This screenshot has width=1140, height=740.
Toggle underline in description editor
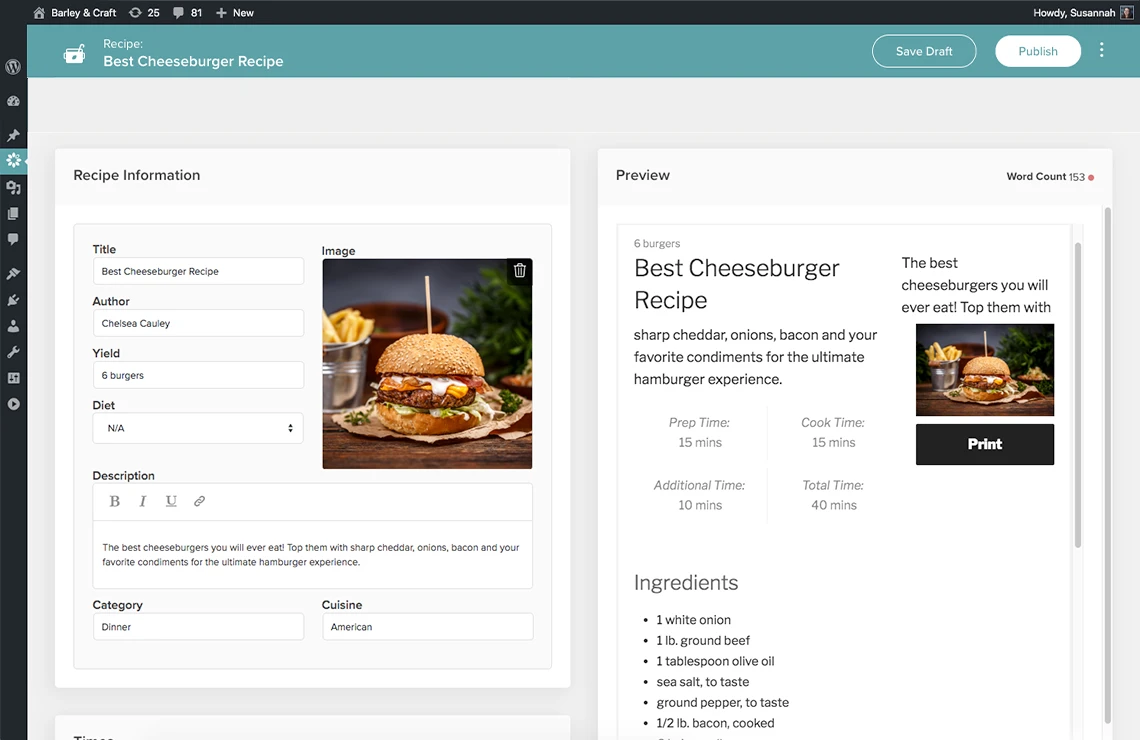(171, 501)
